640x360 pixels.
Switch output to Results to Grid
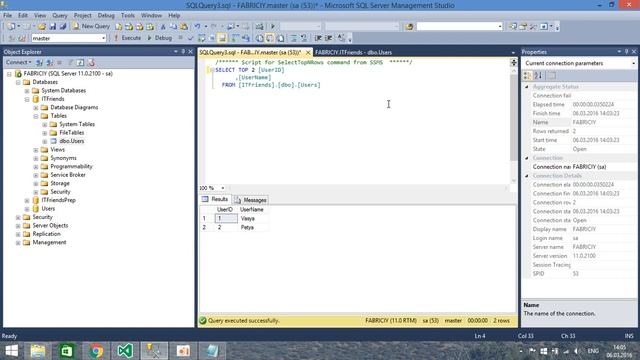click(270, 38)
